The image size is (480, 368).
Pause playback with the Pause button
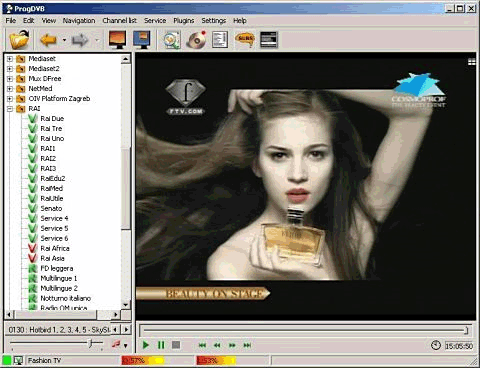(161, 345)
